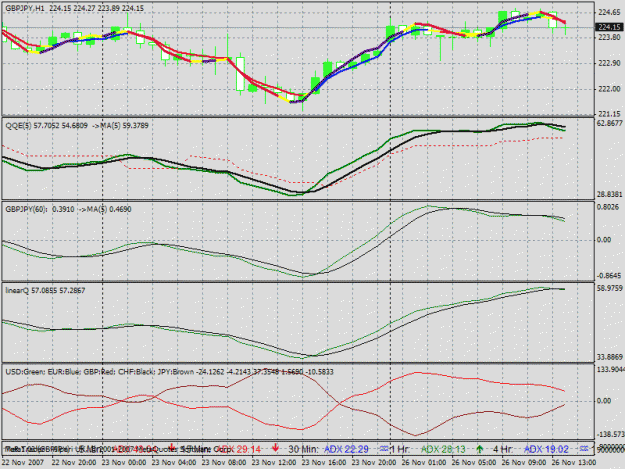Image resolution: width=625 pixels, height=469 pixels.
Task: Click the 221.15 price axis value
Action: [609, 114]
